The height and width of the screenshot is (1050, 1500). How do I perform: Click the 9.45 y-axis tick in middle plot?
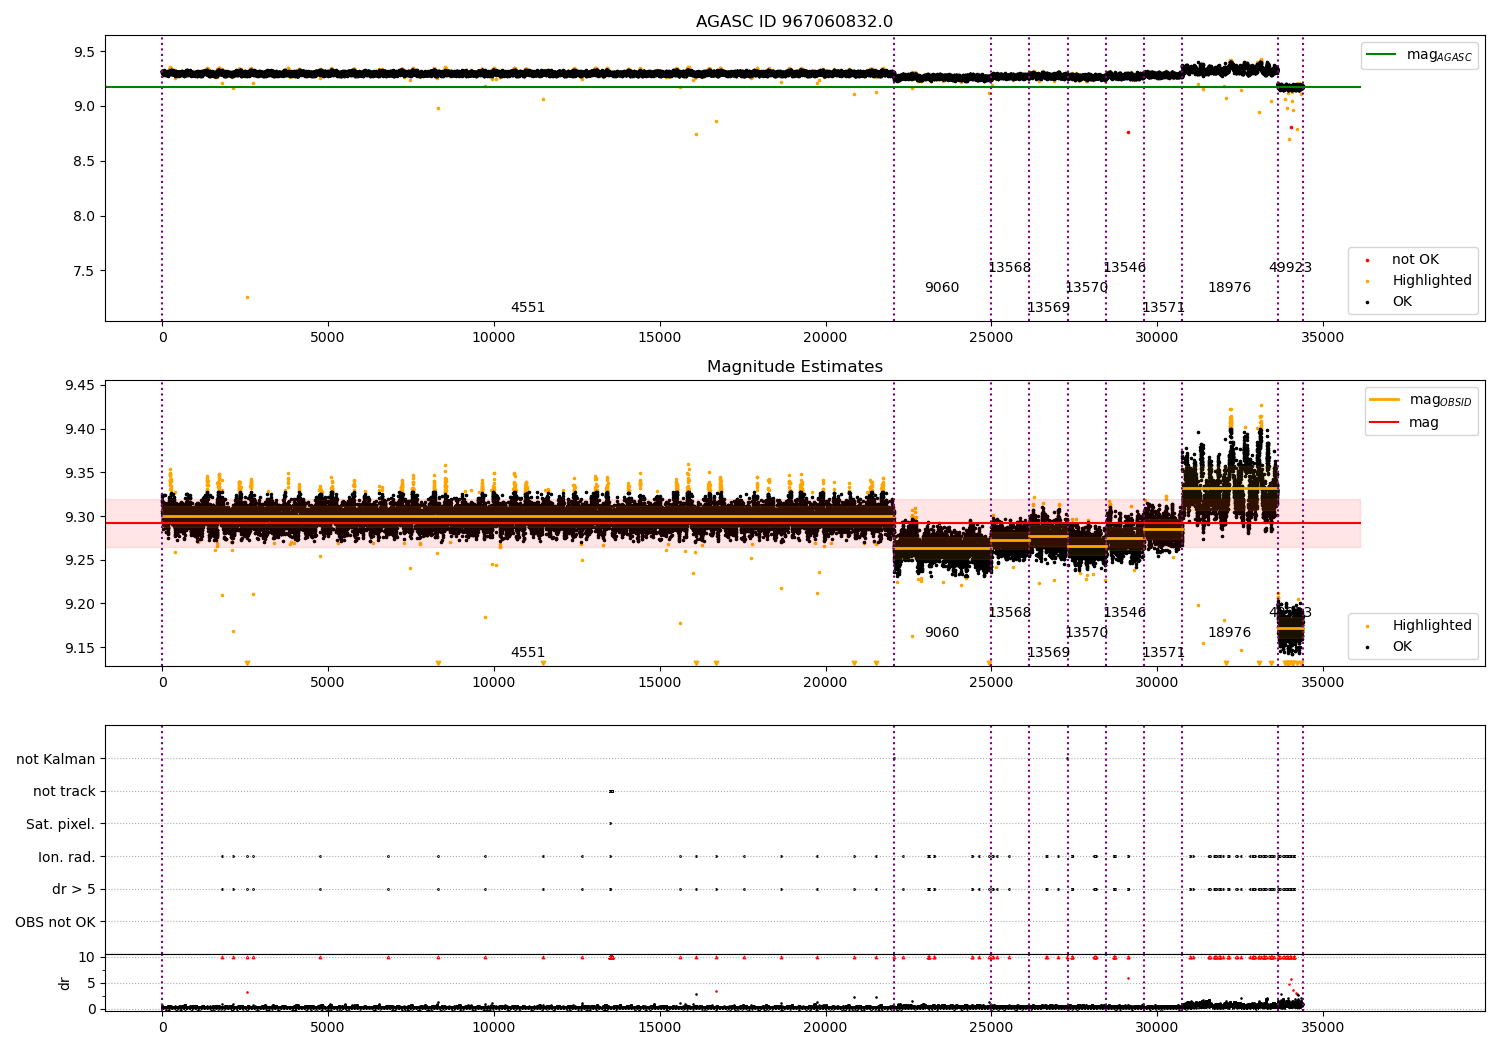(81, 386)
